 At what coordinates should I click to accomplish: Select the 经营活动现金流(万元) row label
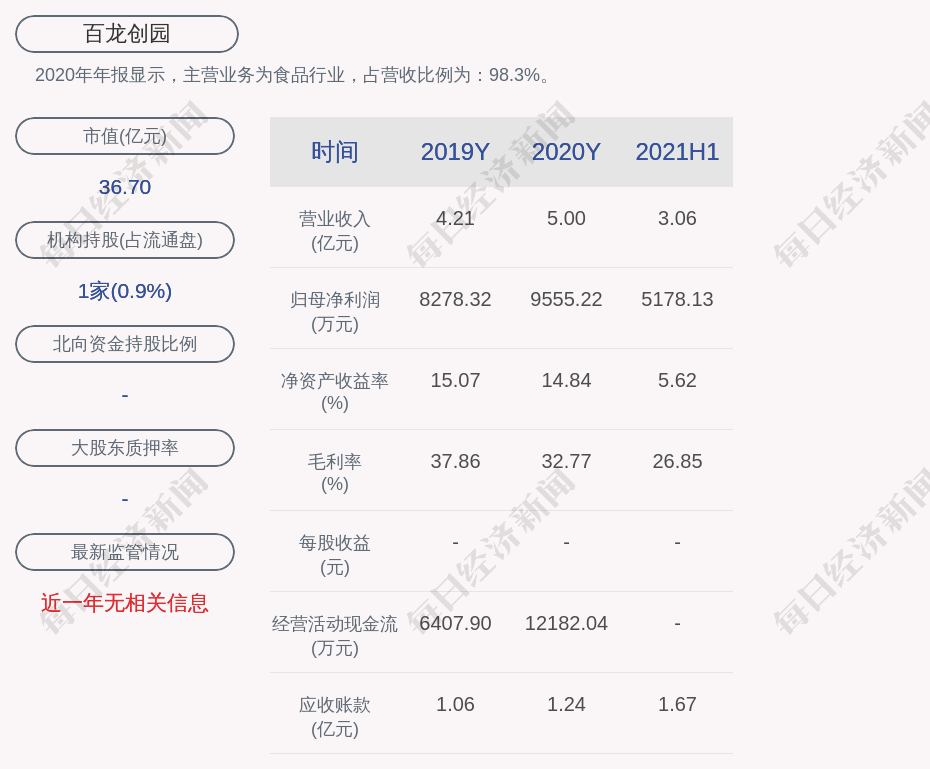click(x=335, y=636)
